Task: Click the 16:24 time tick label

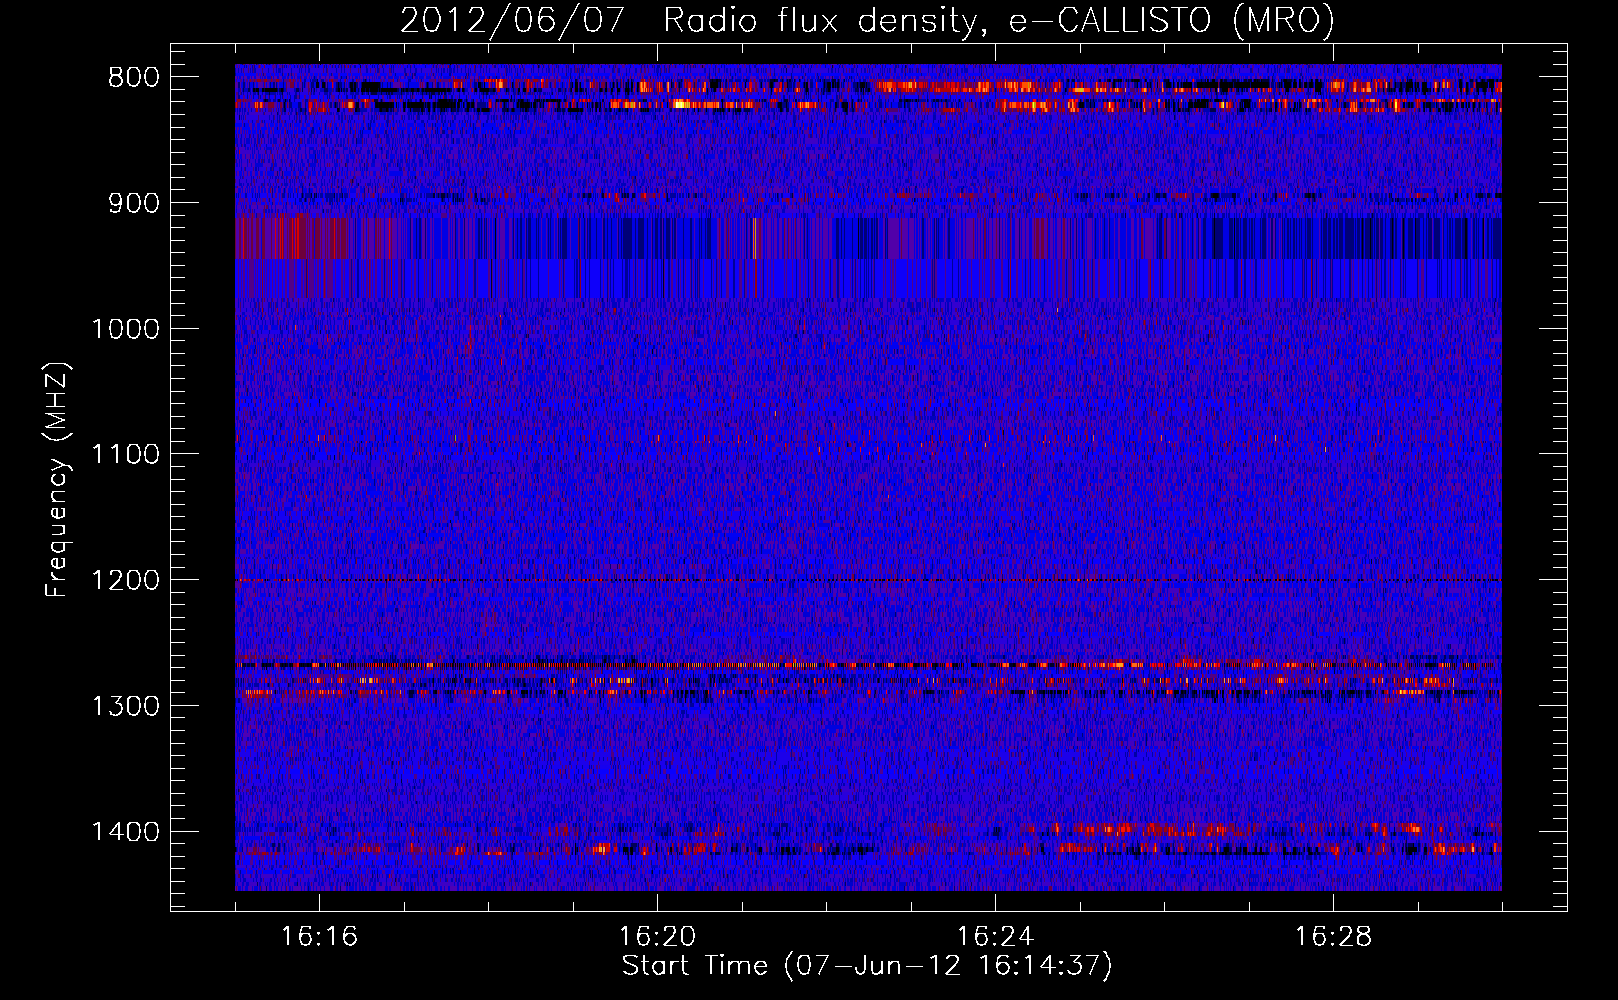Action: (995, 937)
